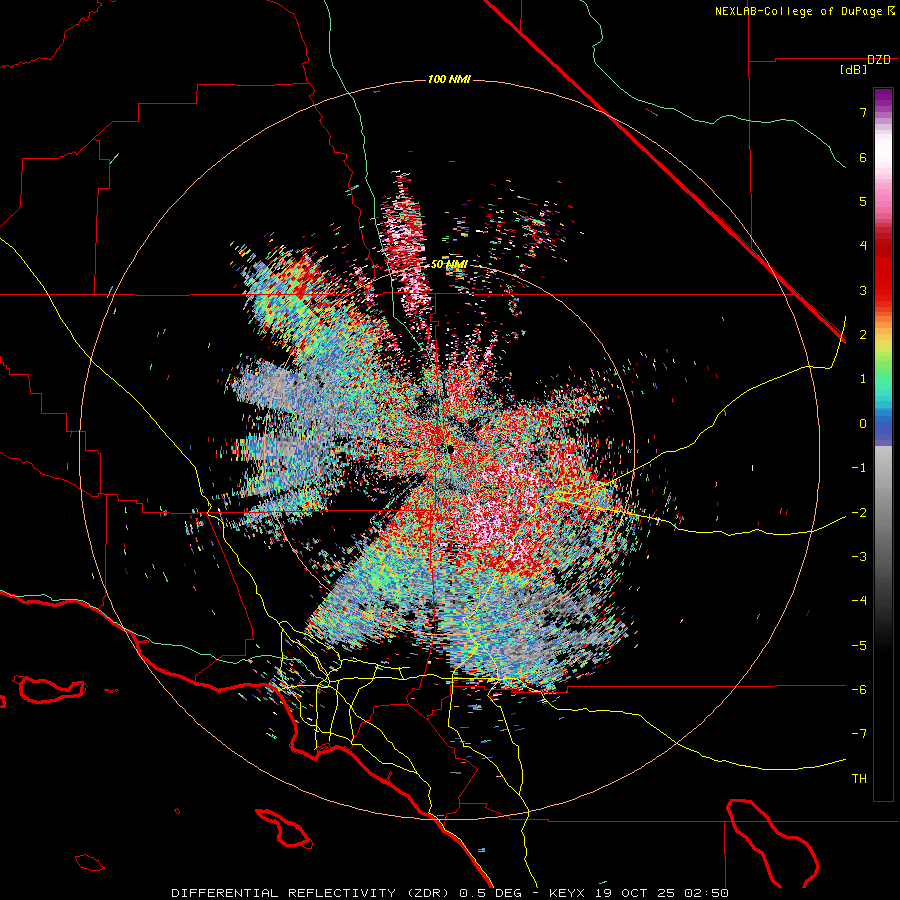Click the [dB] unit label
The width and height of the screenshot is (900, 900).
coord(854,70)
